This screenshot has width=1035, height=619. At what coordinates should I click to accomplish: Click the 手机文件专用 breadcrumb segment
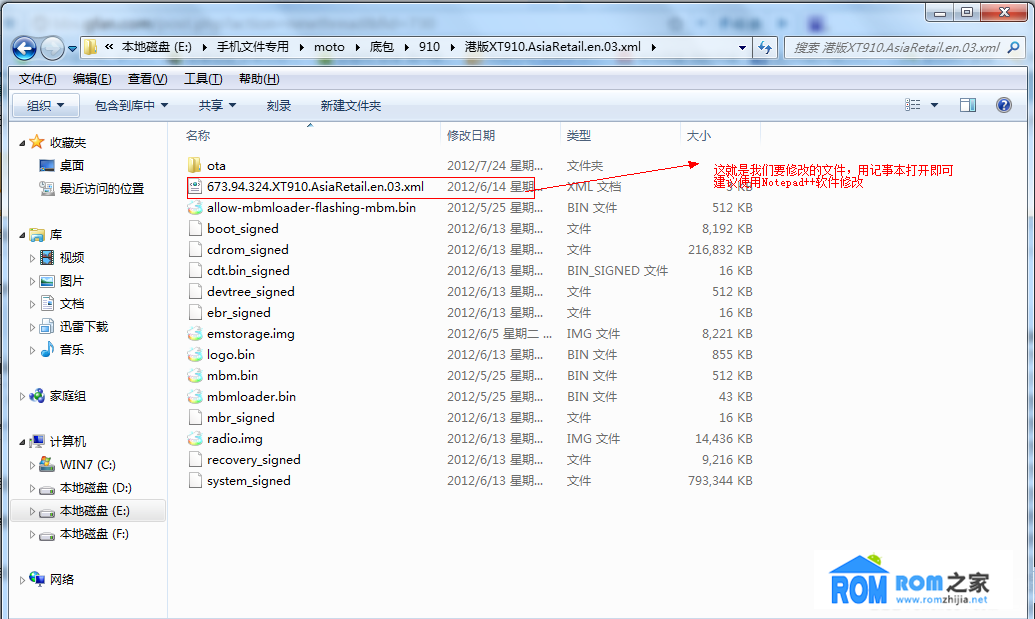[x=253, y=48]
